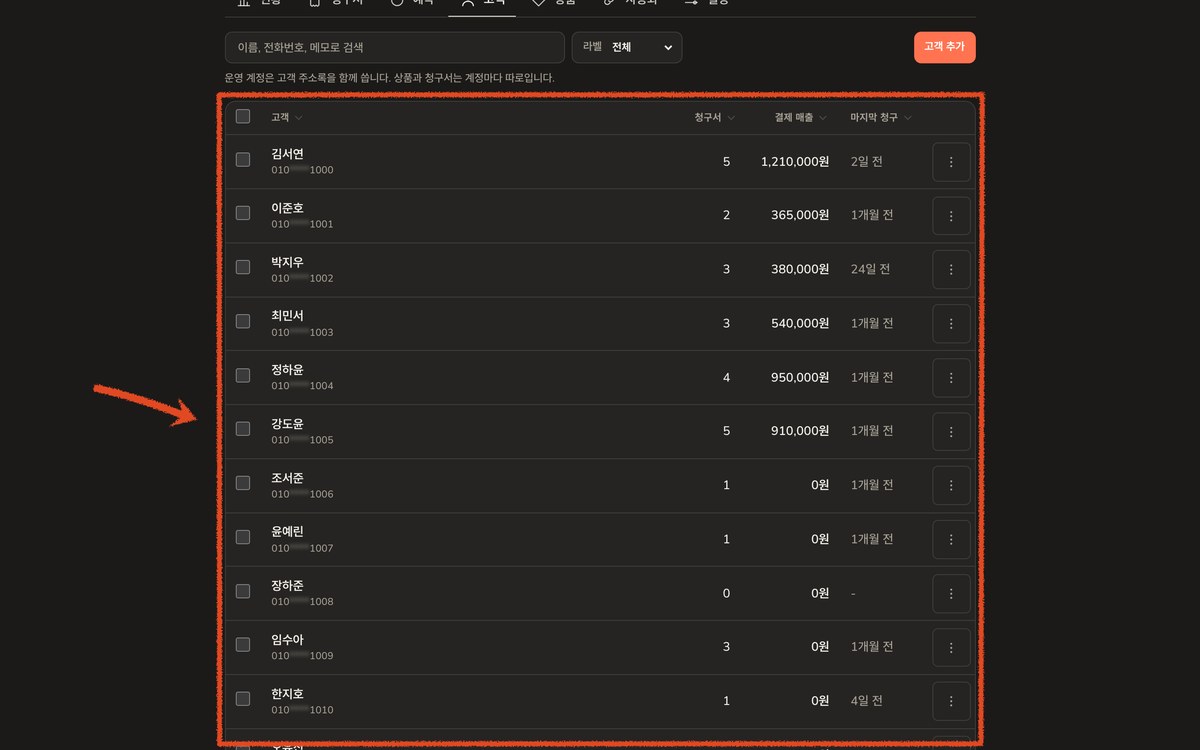Click the customer name 김서연

(287, 154)
